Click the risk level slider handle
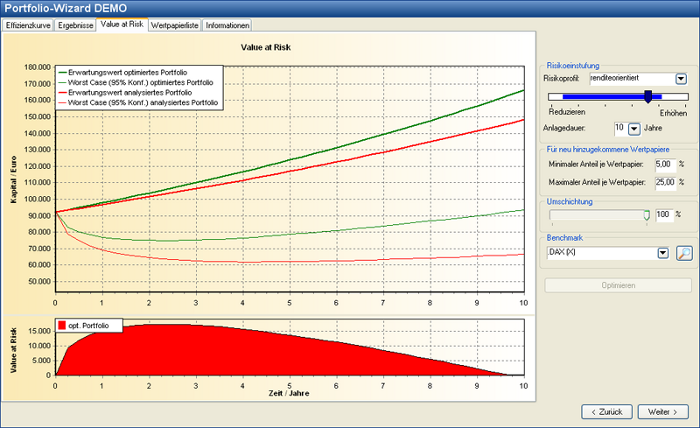The width and height of the screenshot is (700, 428). [x=648, y=97]
